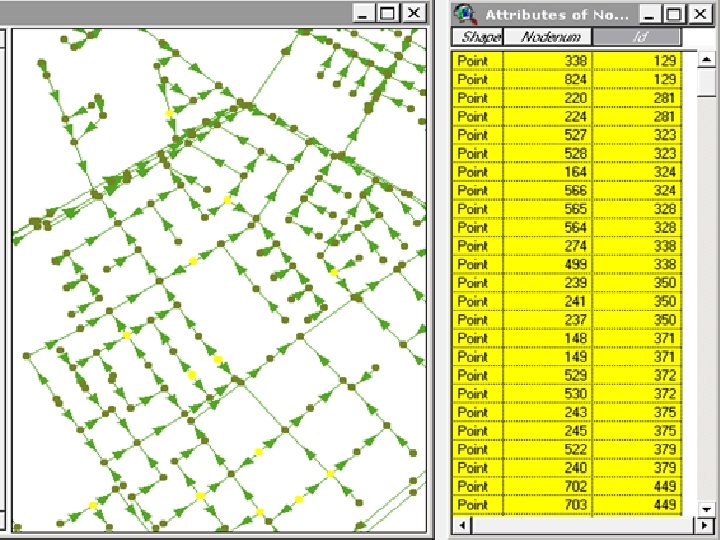Select Nodenum cell 164

pos(548,172)
